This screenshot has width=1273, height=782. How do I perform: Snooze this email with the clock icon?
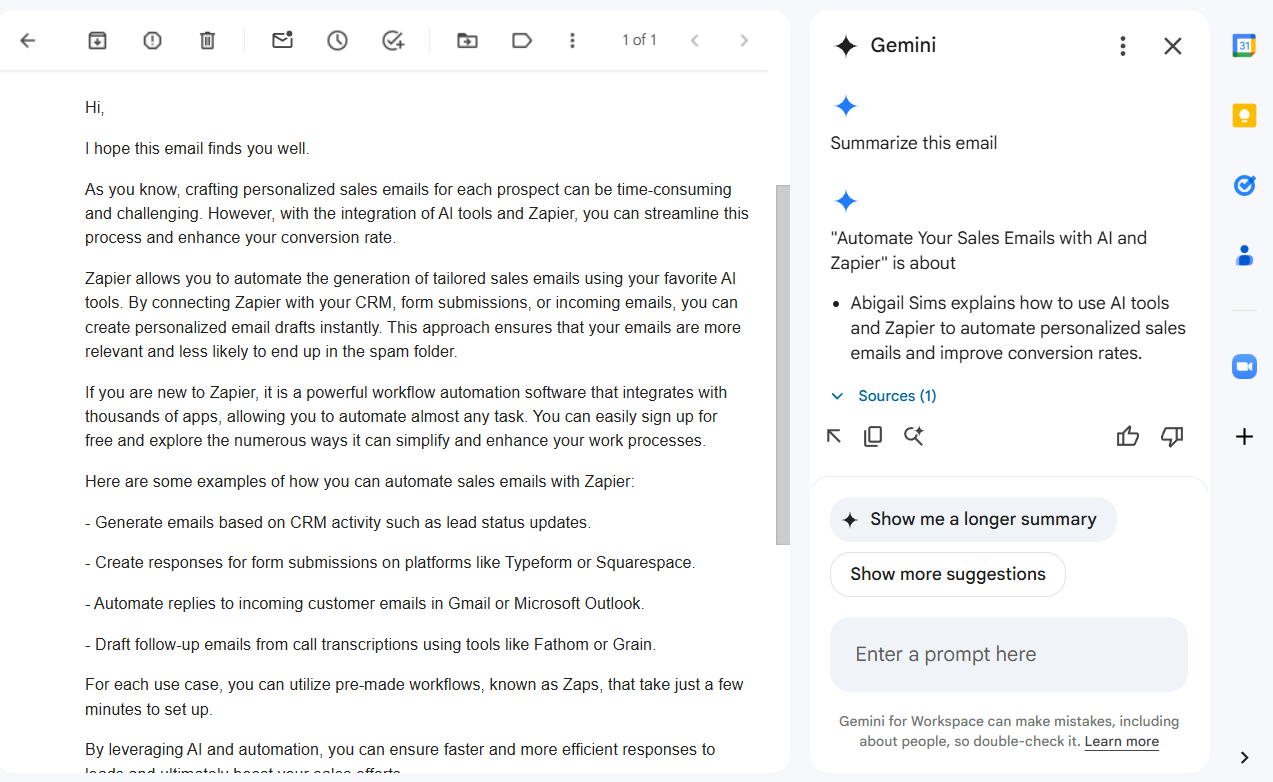pyautogui.click(x=338, y=40)
